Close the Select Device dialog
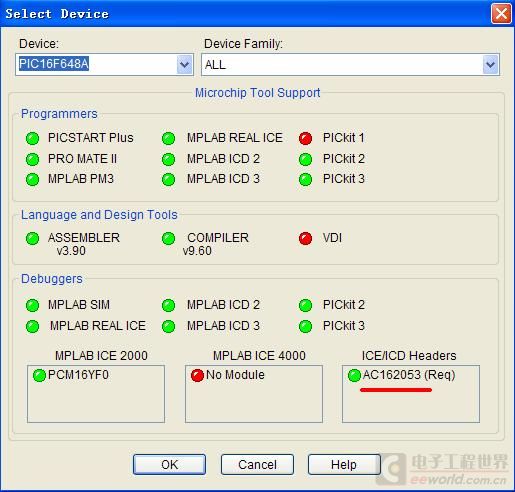The width and height of the screenshot is (515, 492). tap(501, 14)
